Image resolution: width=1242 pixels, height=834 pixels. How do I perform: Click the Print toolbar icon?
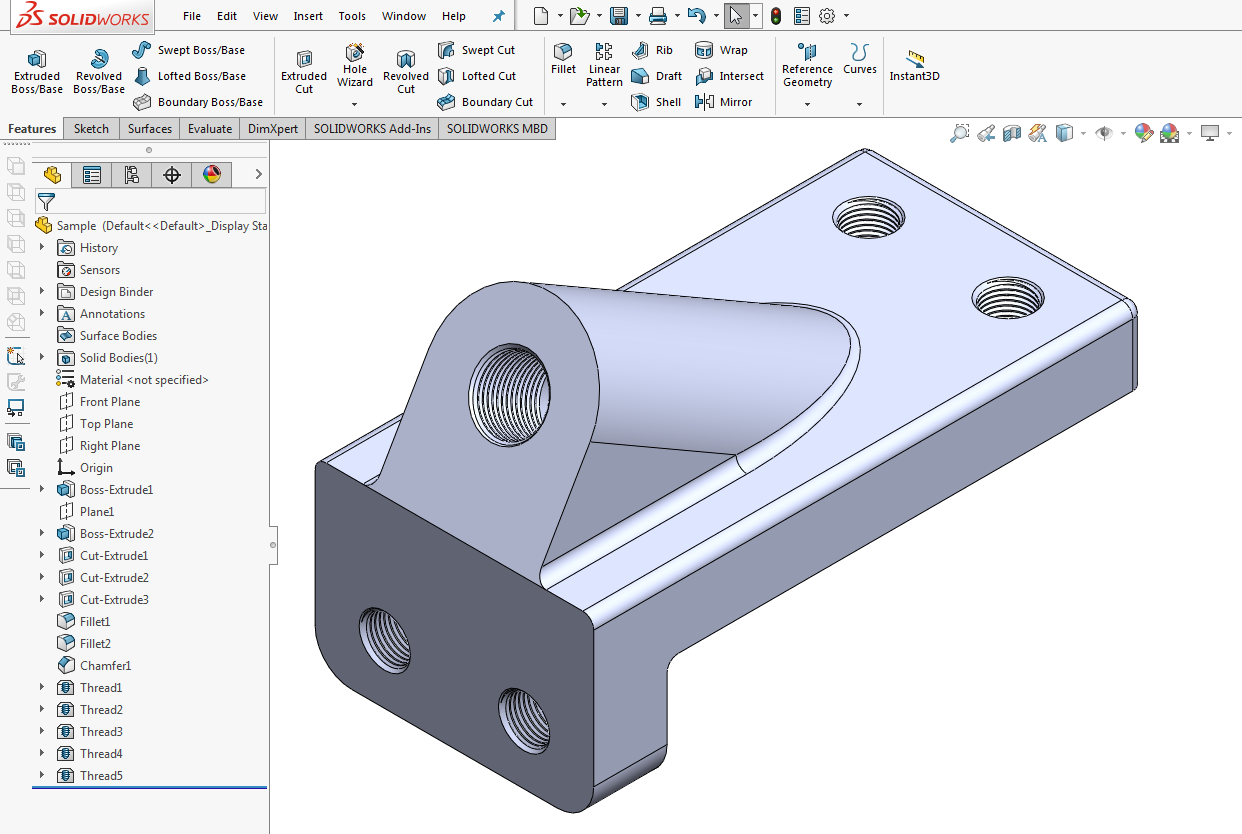pyautogui.click(x=657, y=16)
